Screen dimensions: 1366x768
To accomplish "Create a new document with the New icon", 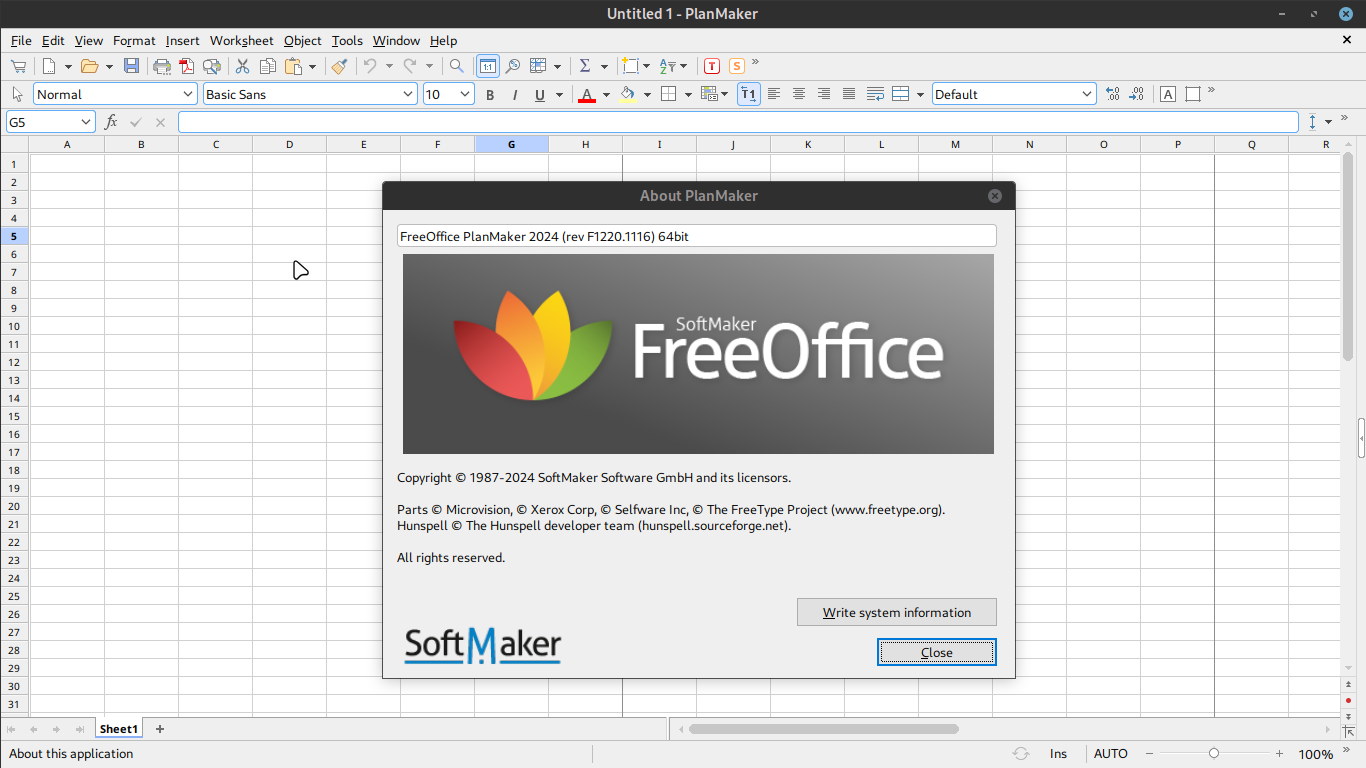I will [x=49, y=66].
